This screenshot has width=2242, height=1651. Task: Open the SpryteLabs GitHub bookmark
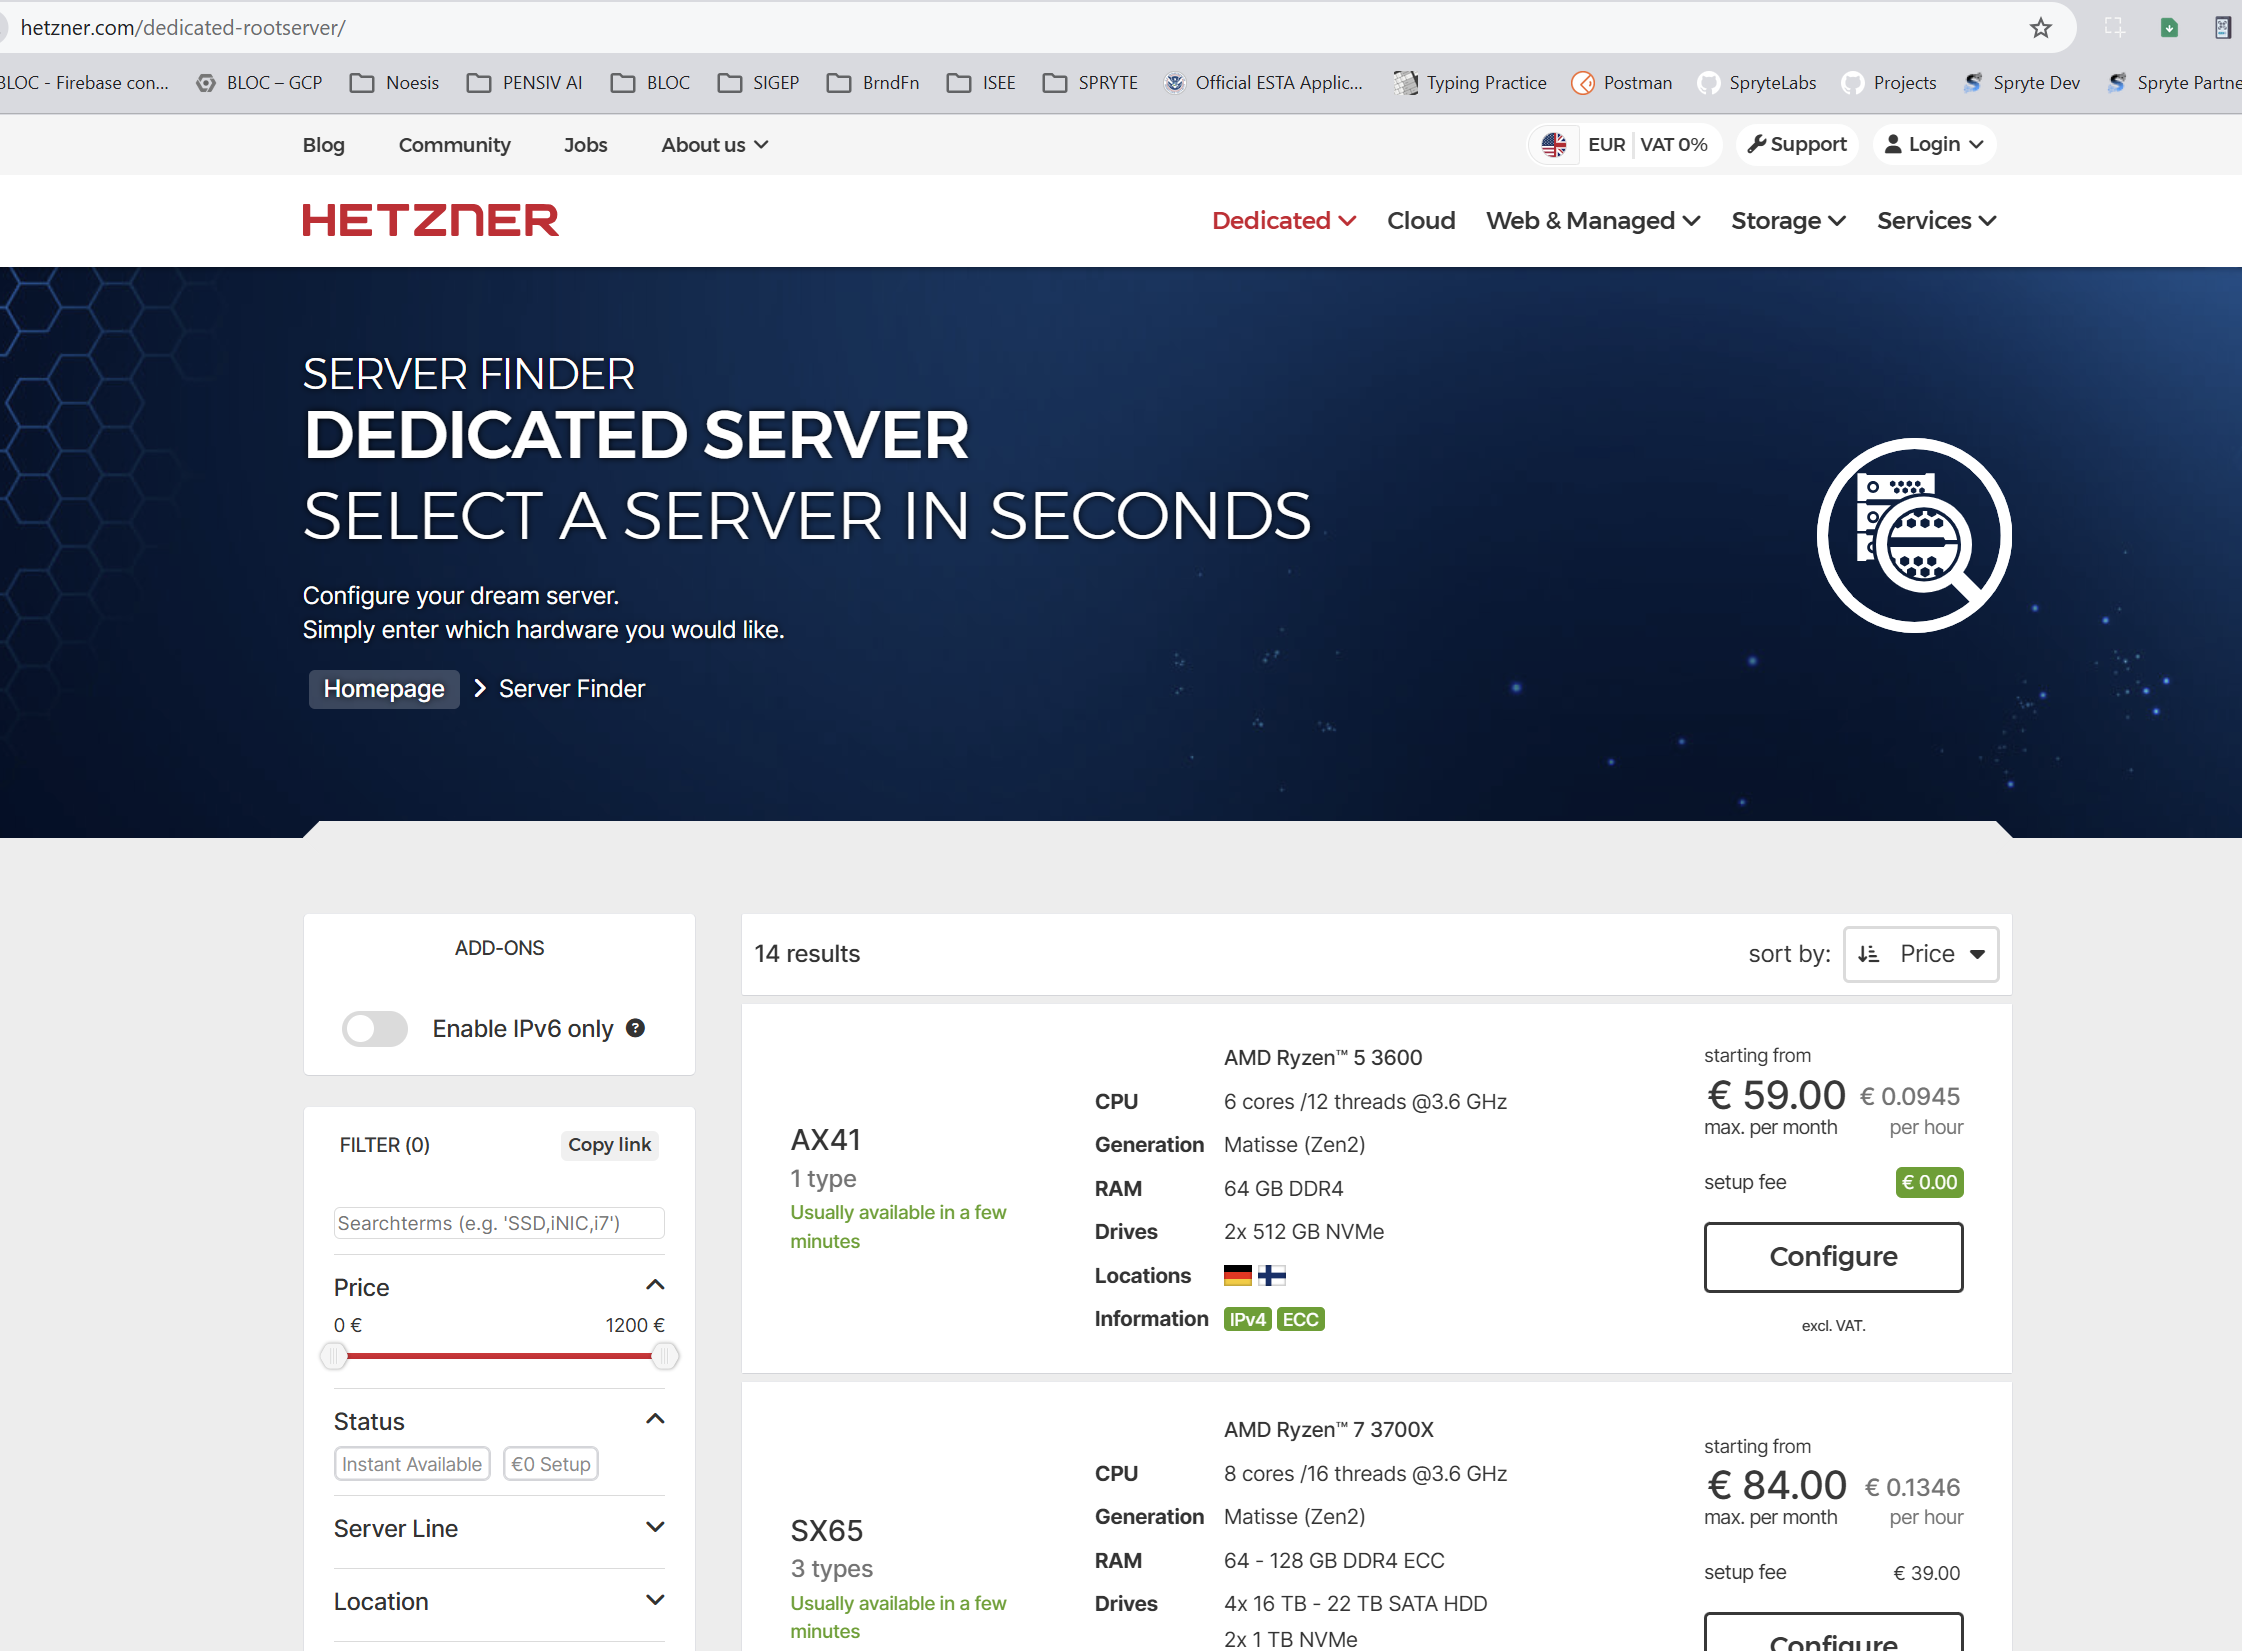tap(1757, 83)
